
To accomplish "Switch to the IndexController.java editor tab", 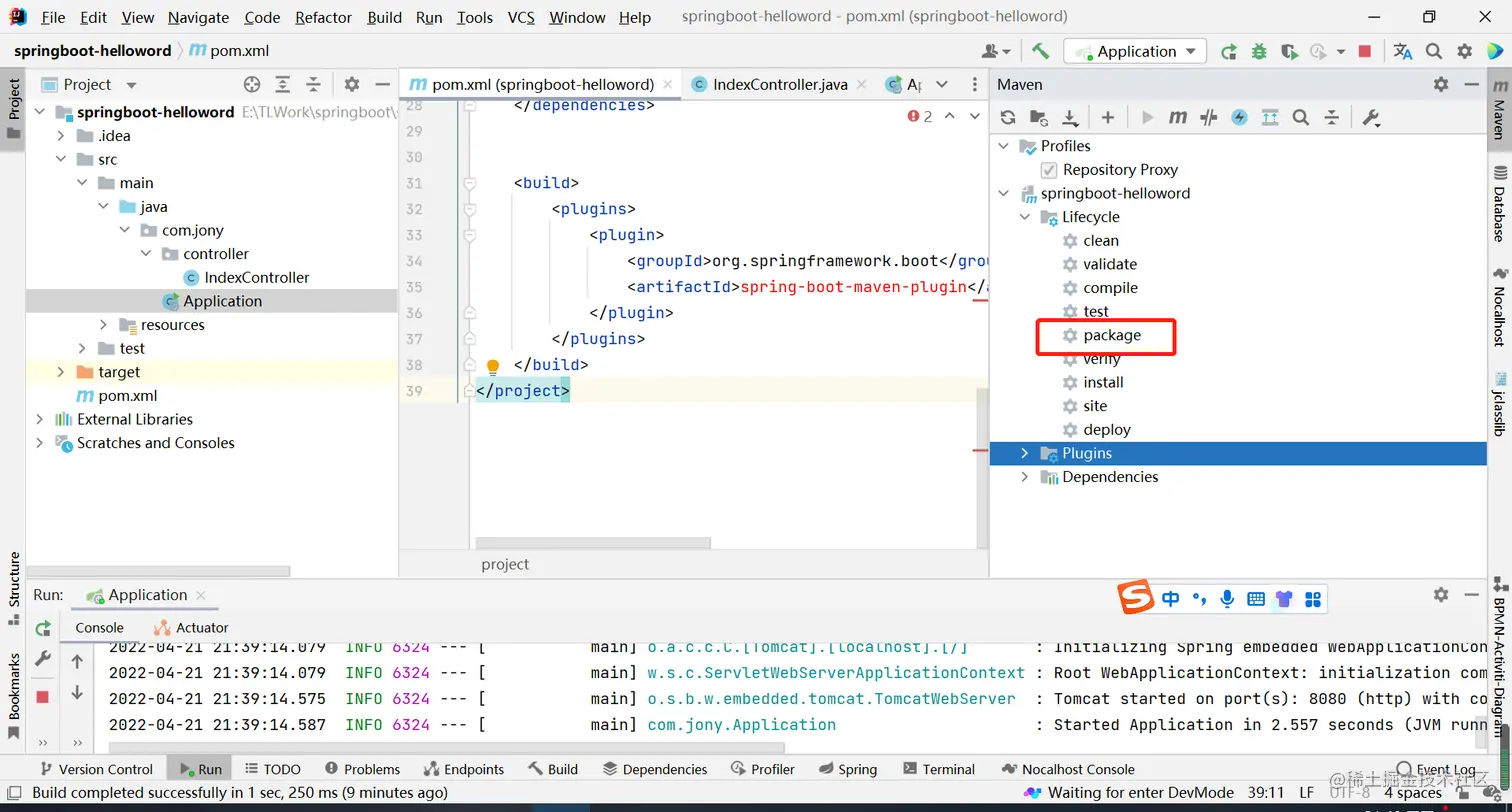I will pyautogui.click(x=780, y=85).
